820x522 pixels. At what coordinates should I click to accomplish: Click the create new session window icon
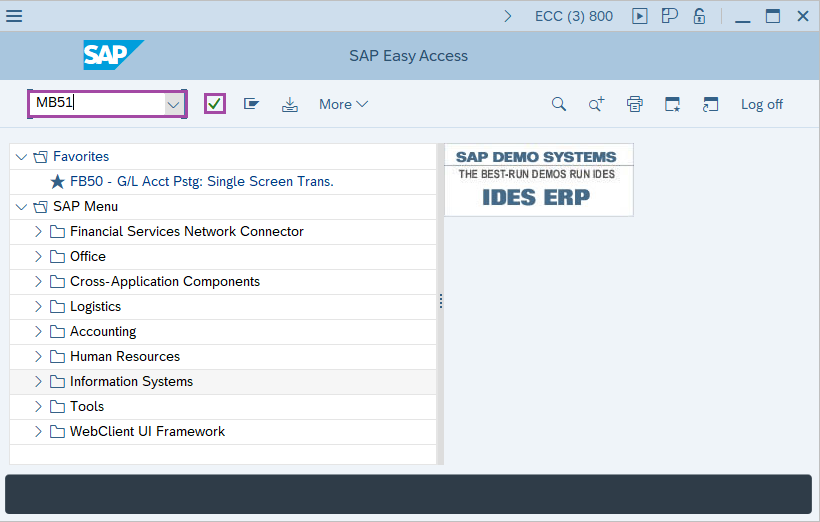point(672,104)
